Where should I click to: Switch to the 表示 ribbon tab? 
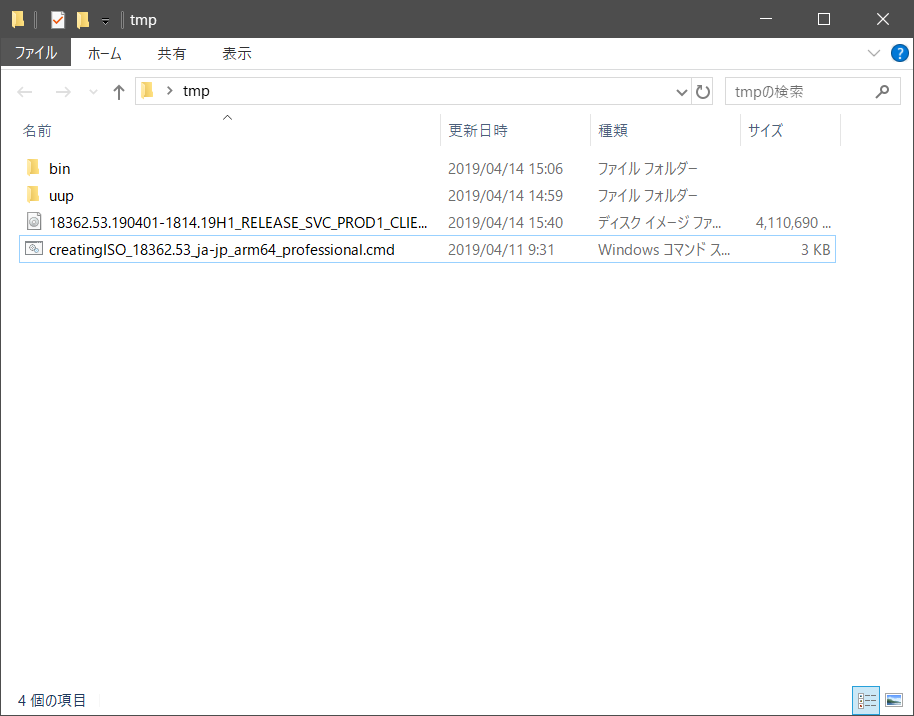coord(237,53)
